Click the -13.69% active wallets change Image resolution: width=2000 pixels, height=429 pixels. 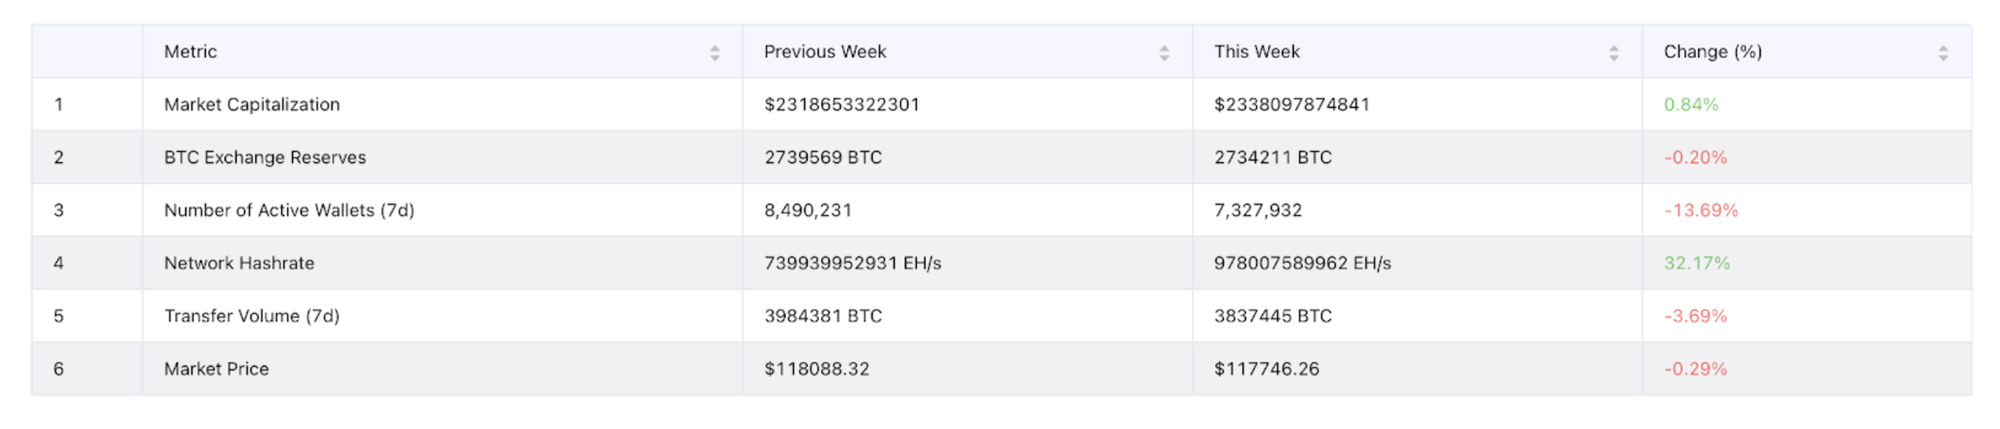pyautogui.click(x=1700, y=211)
